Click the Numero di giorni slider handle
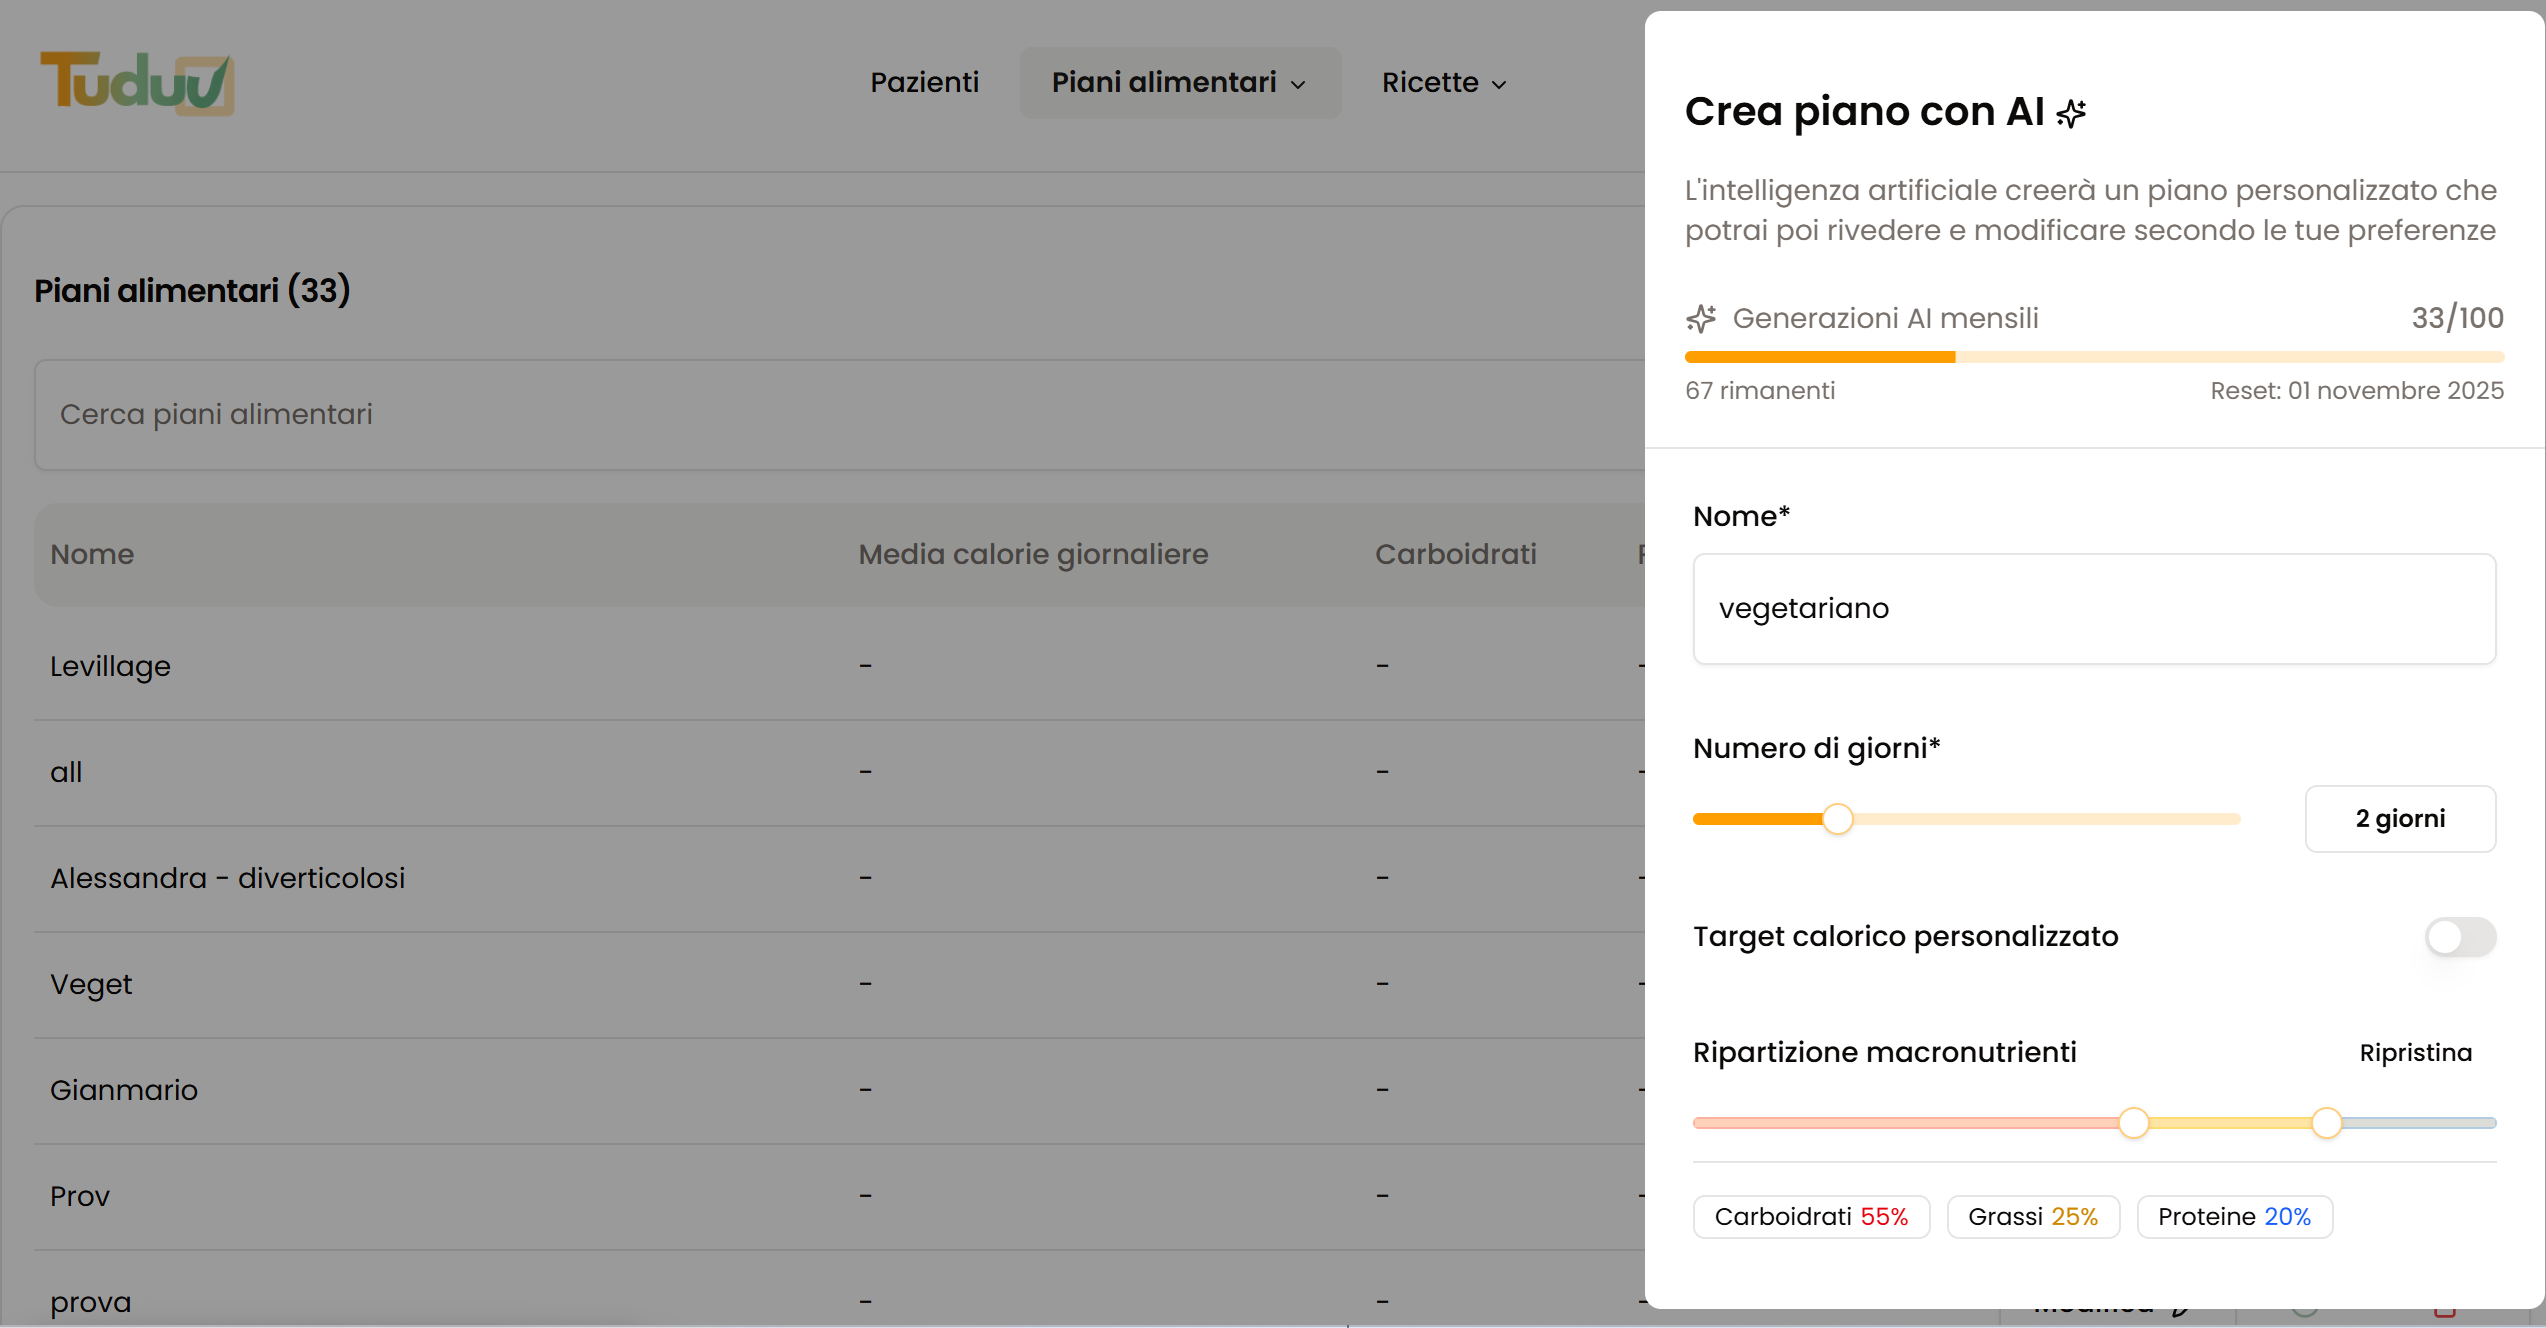The image size is (2546, 1328). [1837, 819]
